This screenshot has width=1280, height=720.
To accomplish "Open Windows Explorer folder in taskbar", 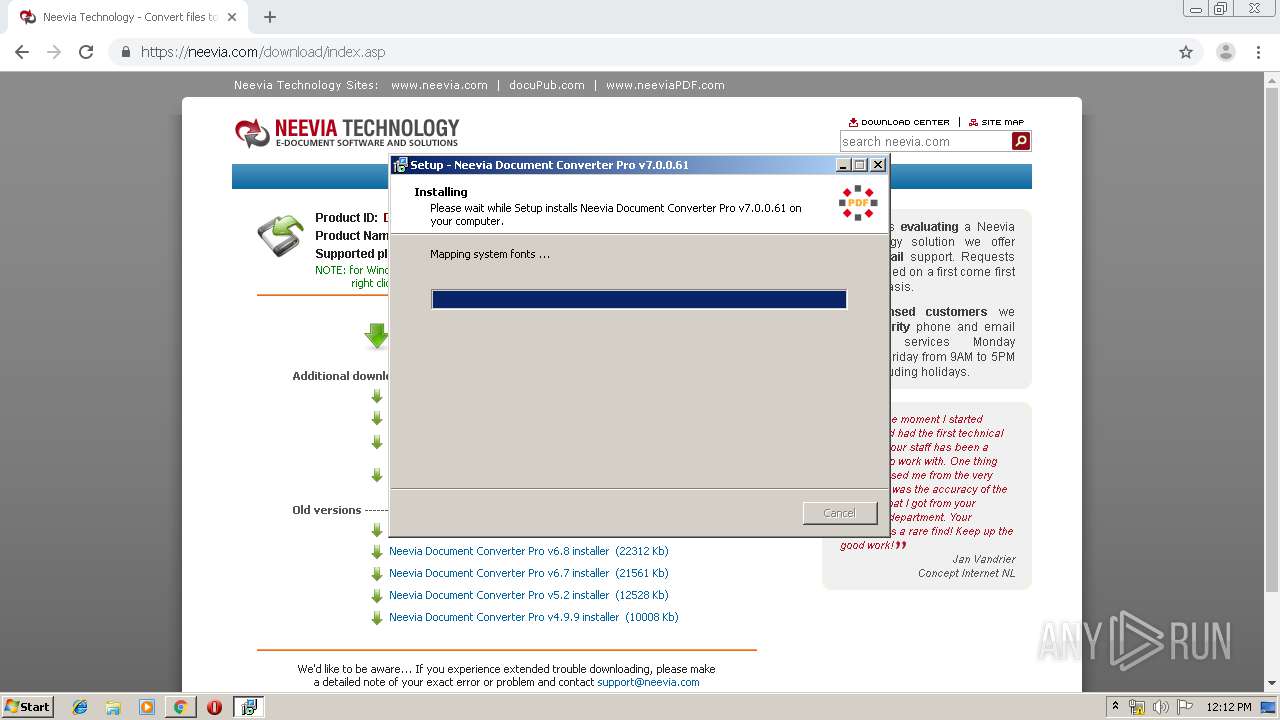I will [113, 707].
